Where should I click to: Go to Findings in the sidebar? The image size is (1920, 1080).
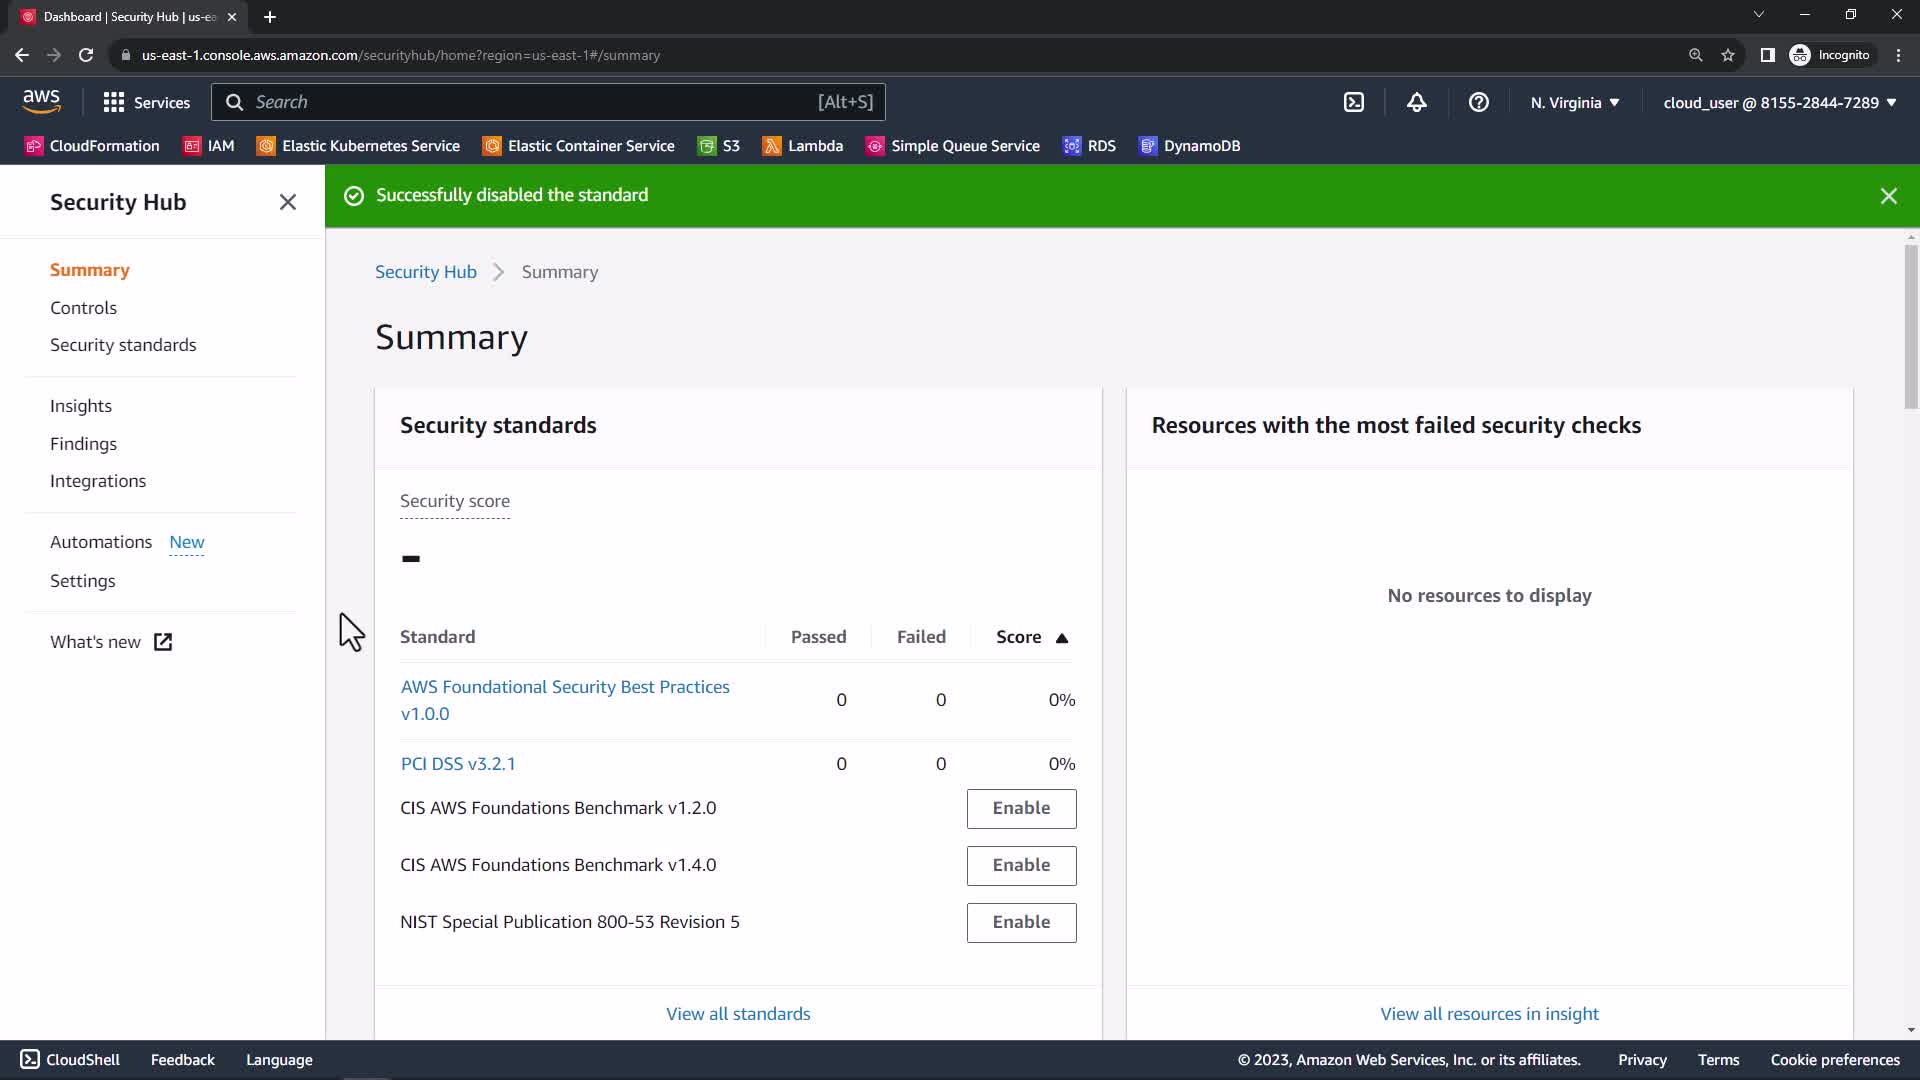click(x=83, y=443)
